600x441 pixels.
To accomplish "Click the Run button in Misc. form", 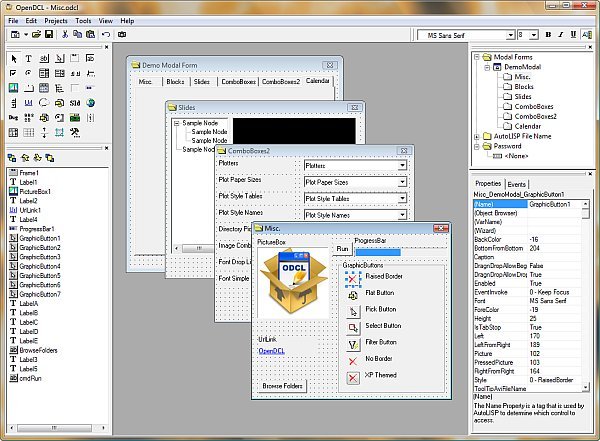I will [342, 249].
